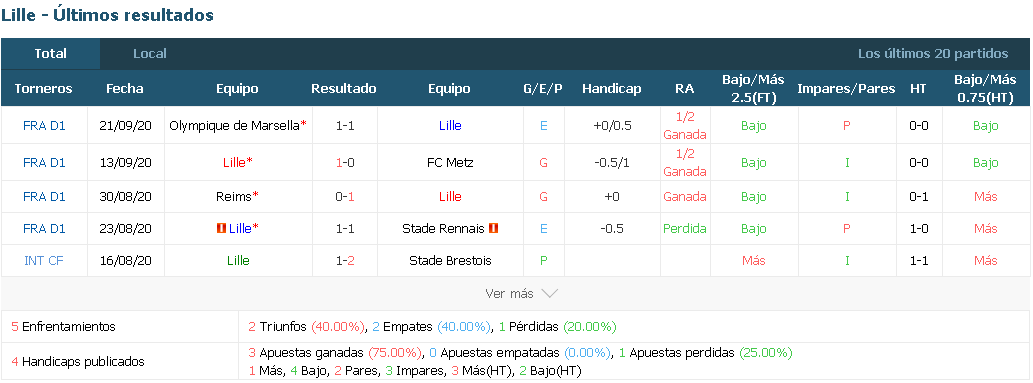
Task: Expand the Ver más chevron arrow
Action: point(549,293)
